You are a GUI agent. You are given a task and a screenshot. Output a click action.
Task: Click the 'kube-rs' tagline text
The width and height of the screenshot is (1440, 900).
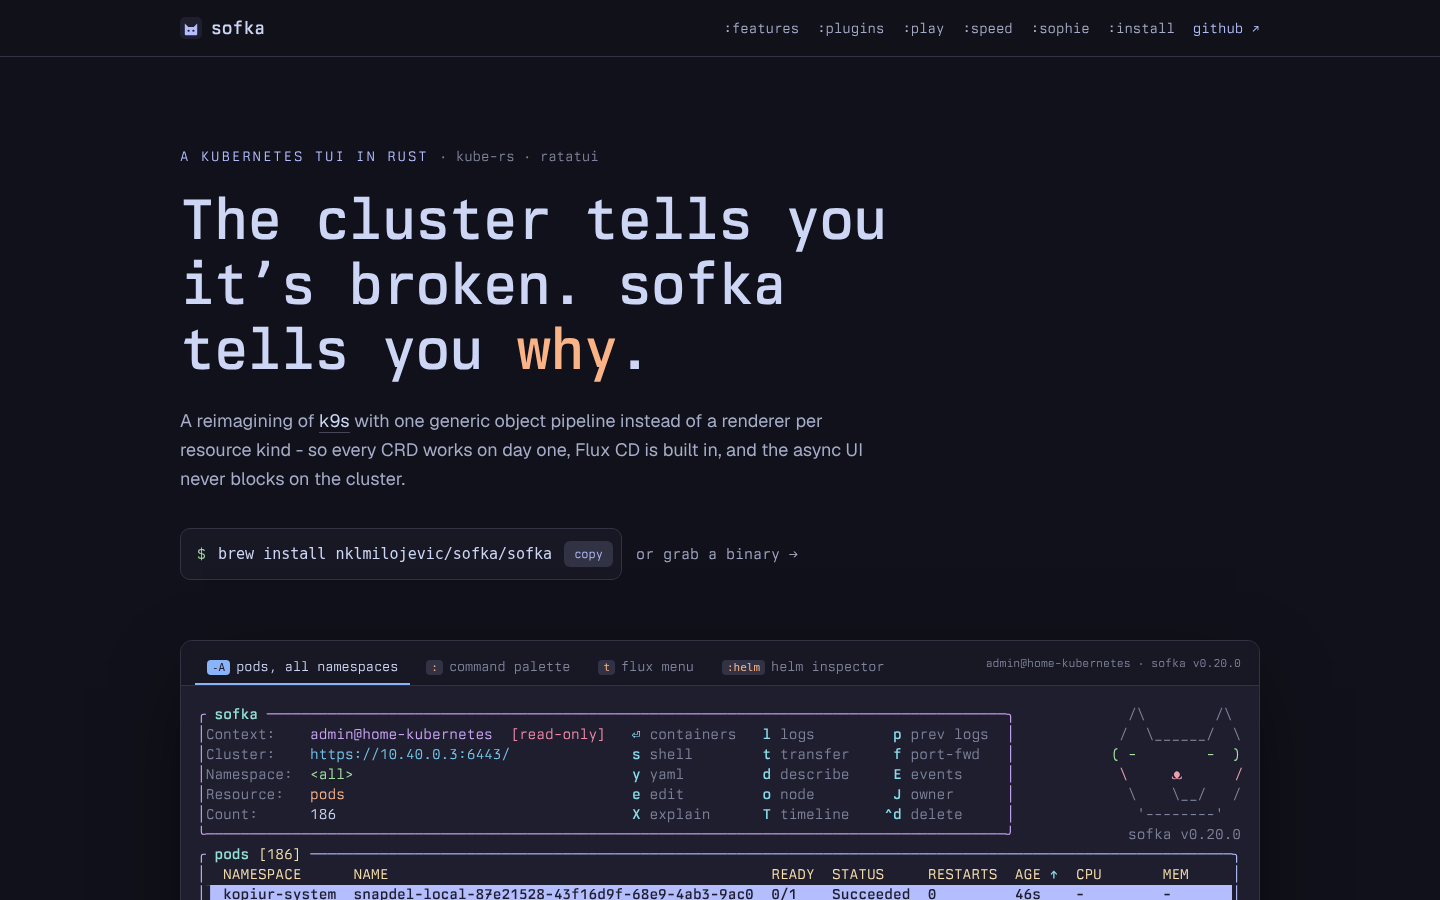coord(485,156)
